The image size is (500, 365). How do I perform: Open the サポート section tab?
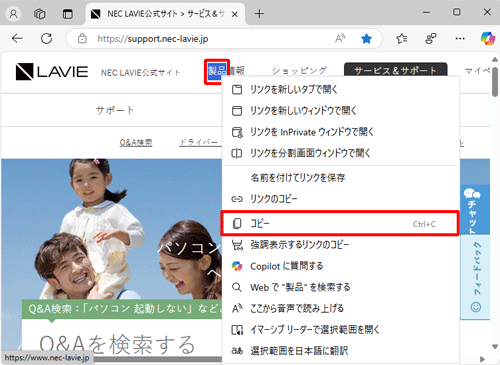point(115,110)
